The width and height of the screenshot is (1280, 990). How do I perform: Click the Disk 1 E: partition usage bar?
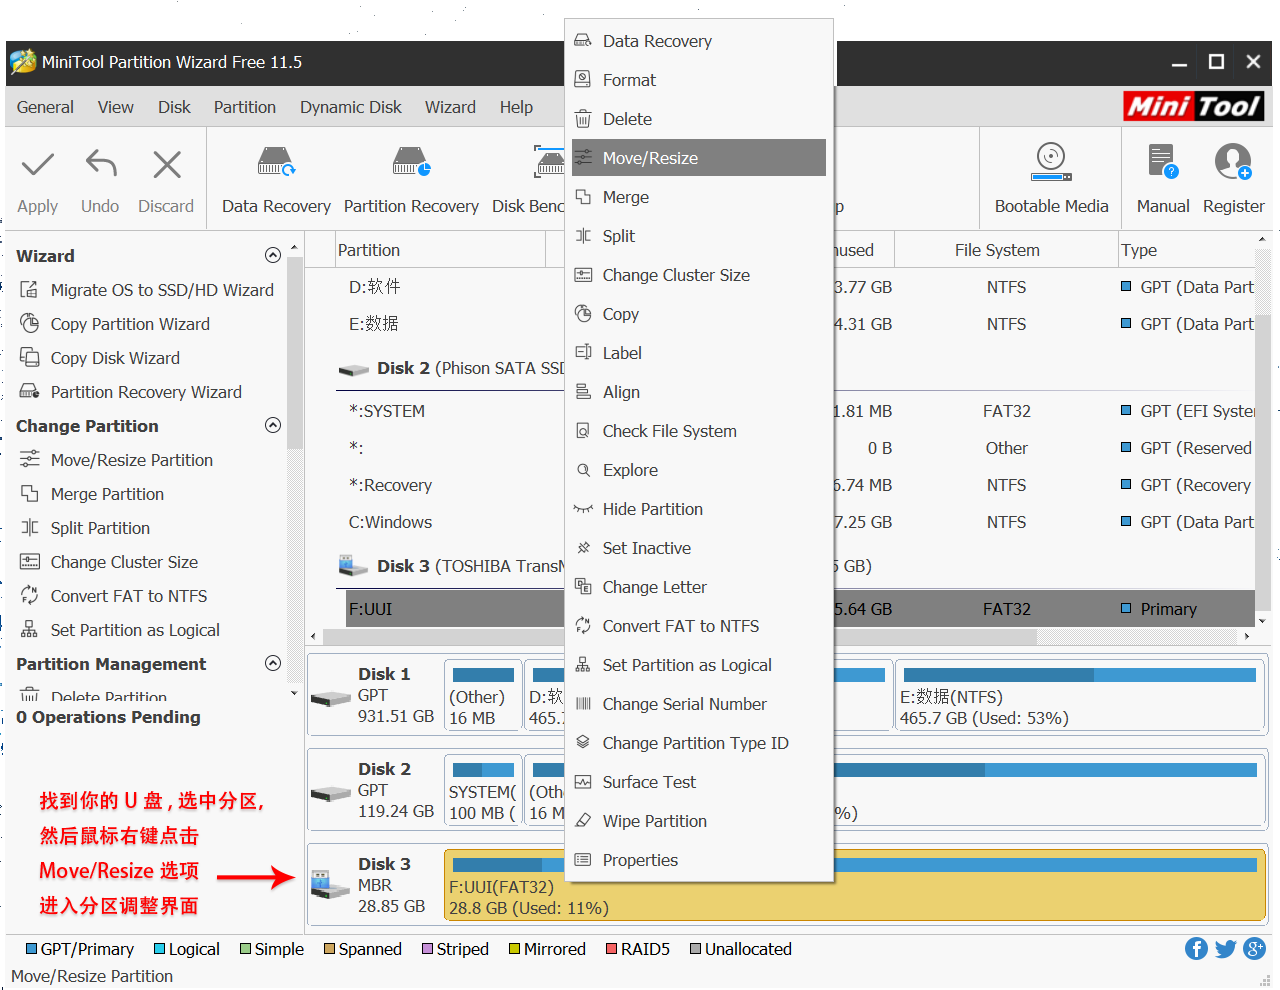point(1079,675)
